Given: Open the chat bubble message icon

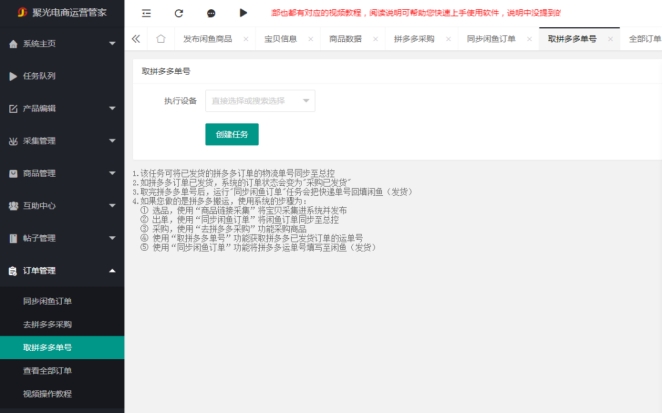Looking at the screenshot, I should [x=211, y=14].
